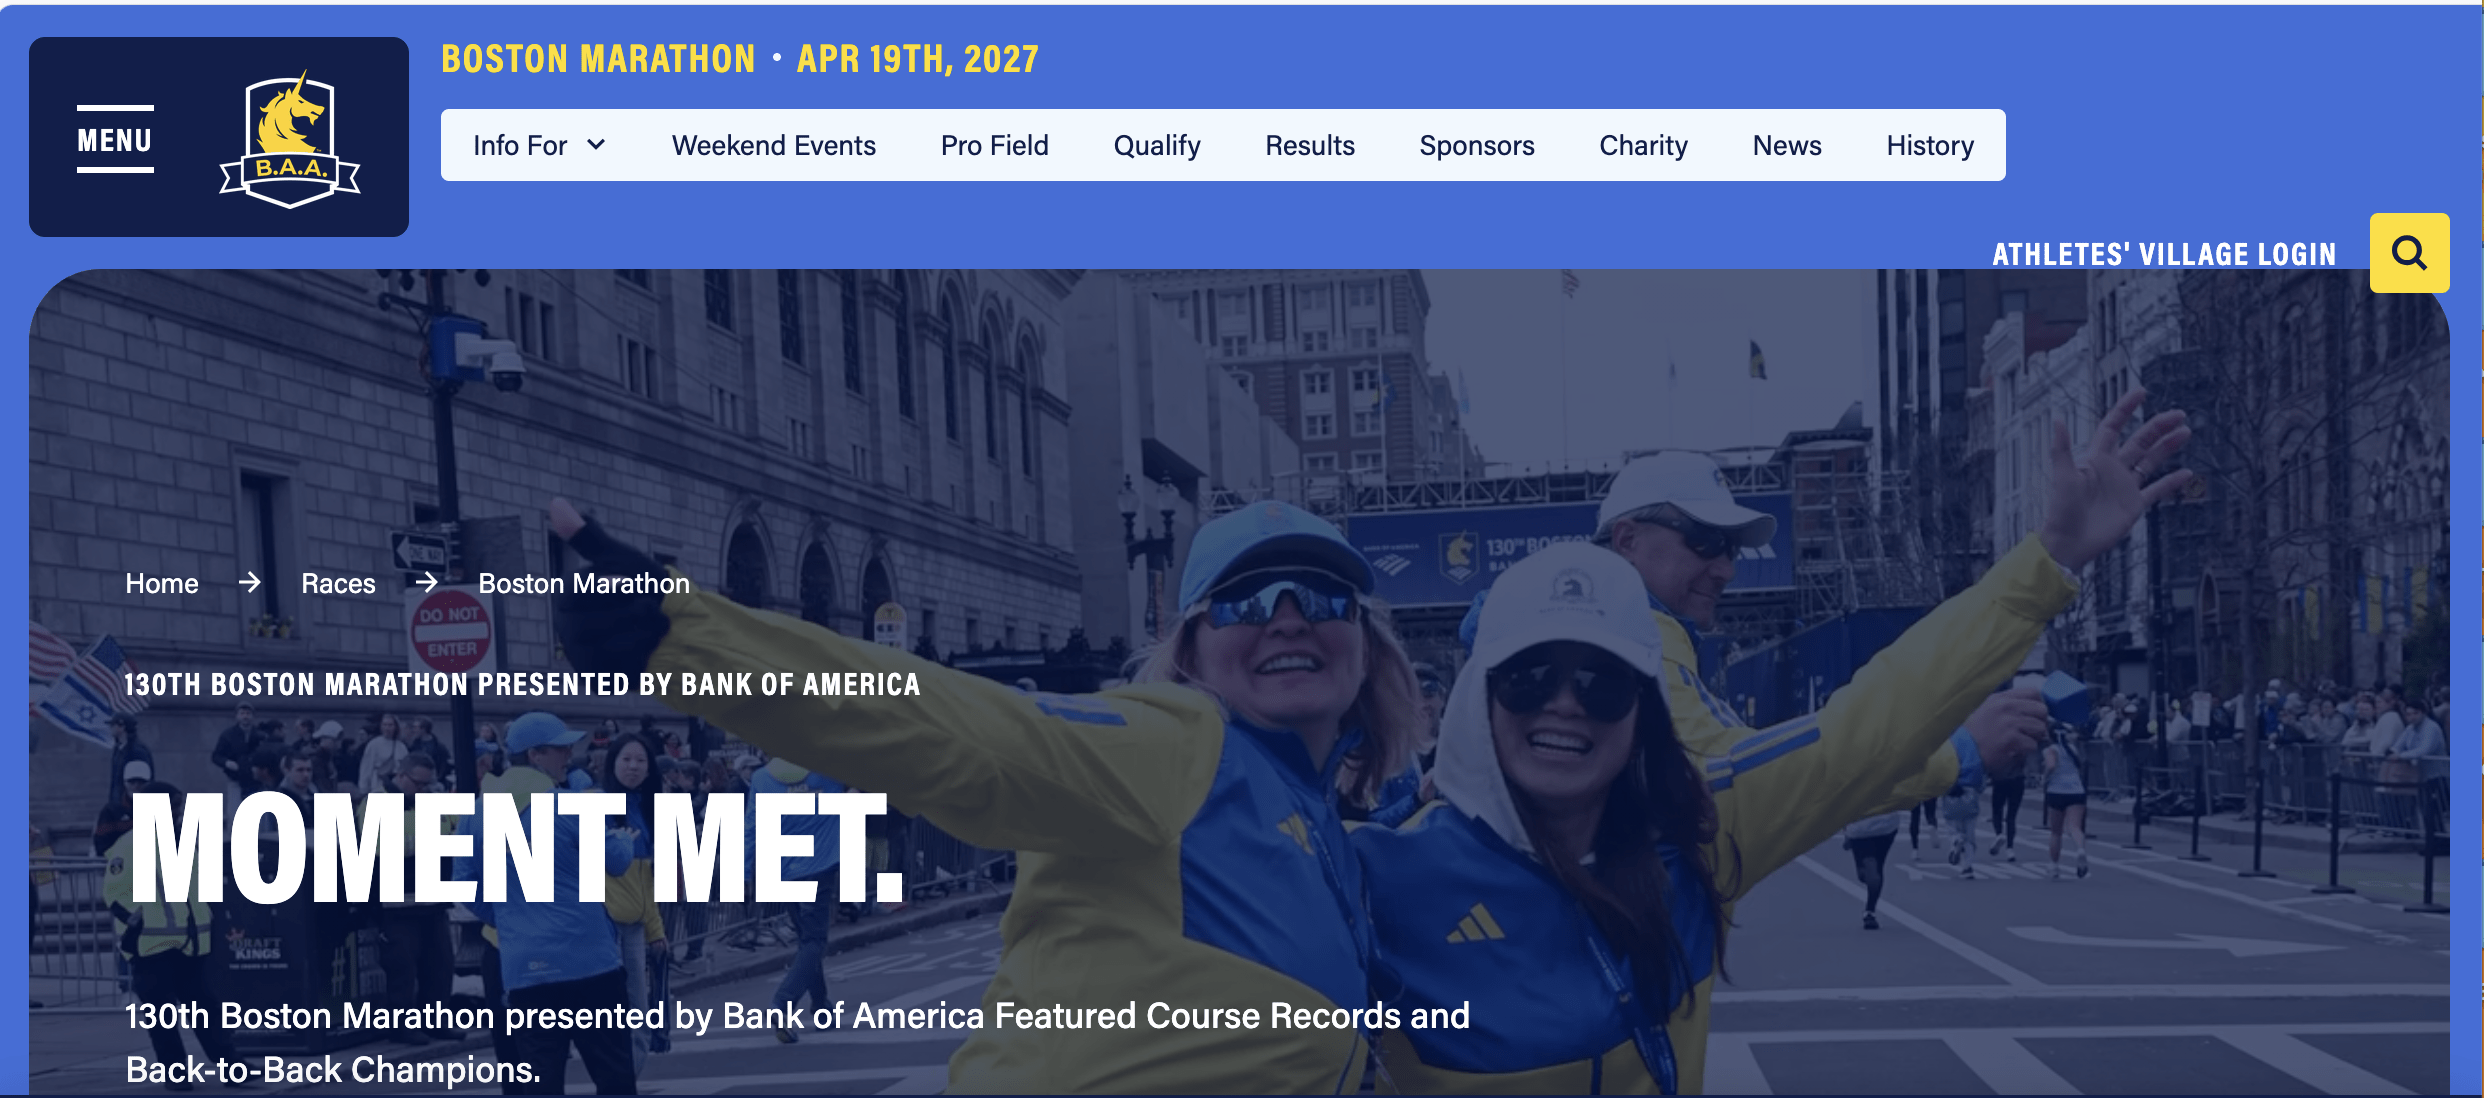This screenshot has height=1098, width=2484.
Task: Open the Races breadcrumb link
Action: pyautogui.click(x=339, y=584)
